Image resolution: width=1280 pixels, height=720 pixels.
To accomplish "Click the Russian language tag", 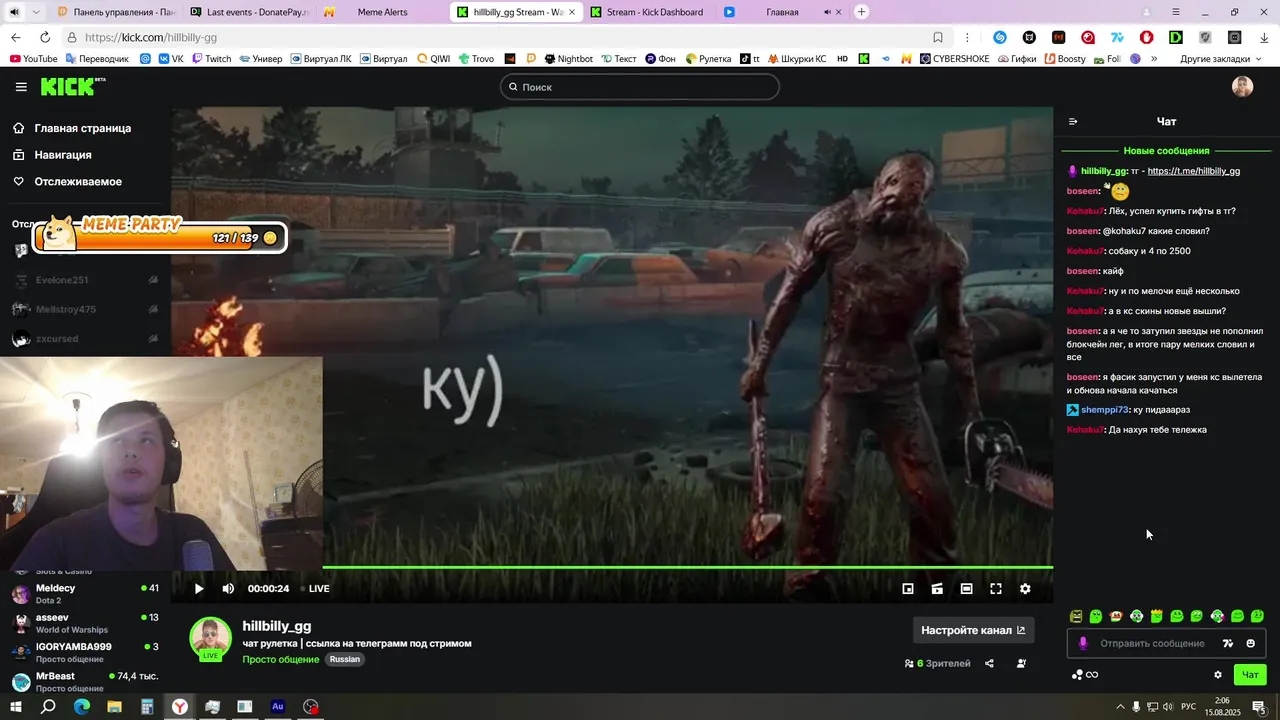I will click(345, 659).
